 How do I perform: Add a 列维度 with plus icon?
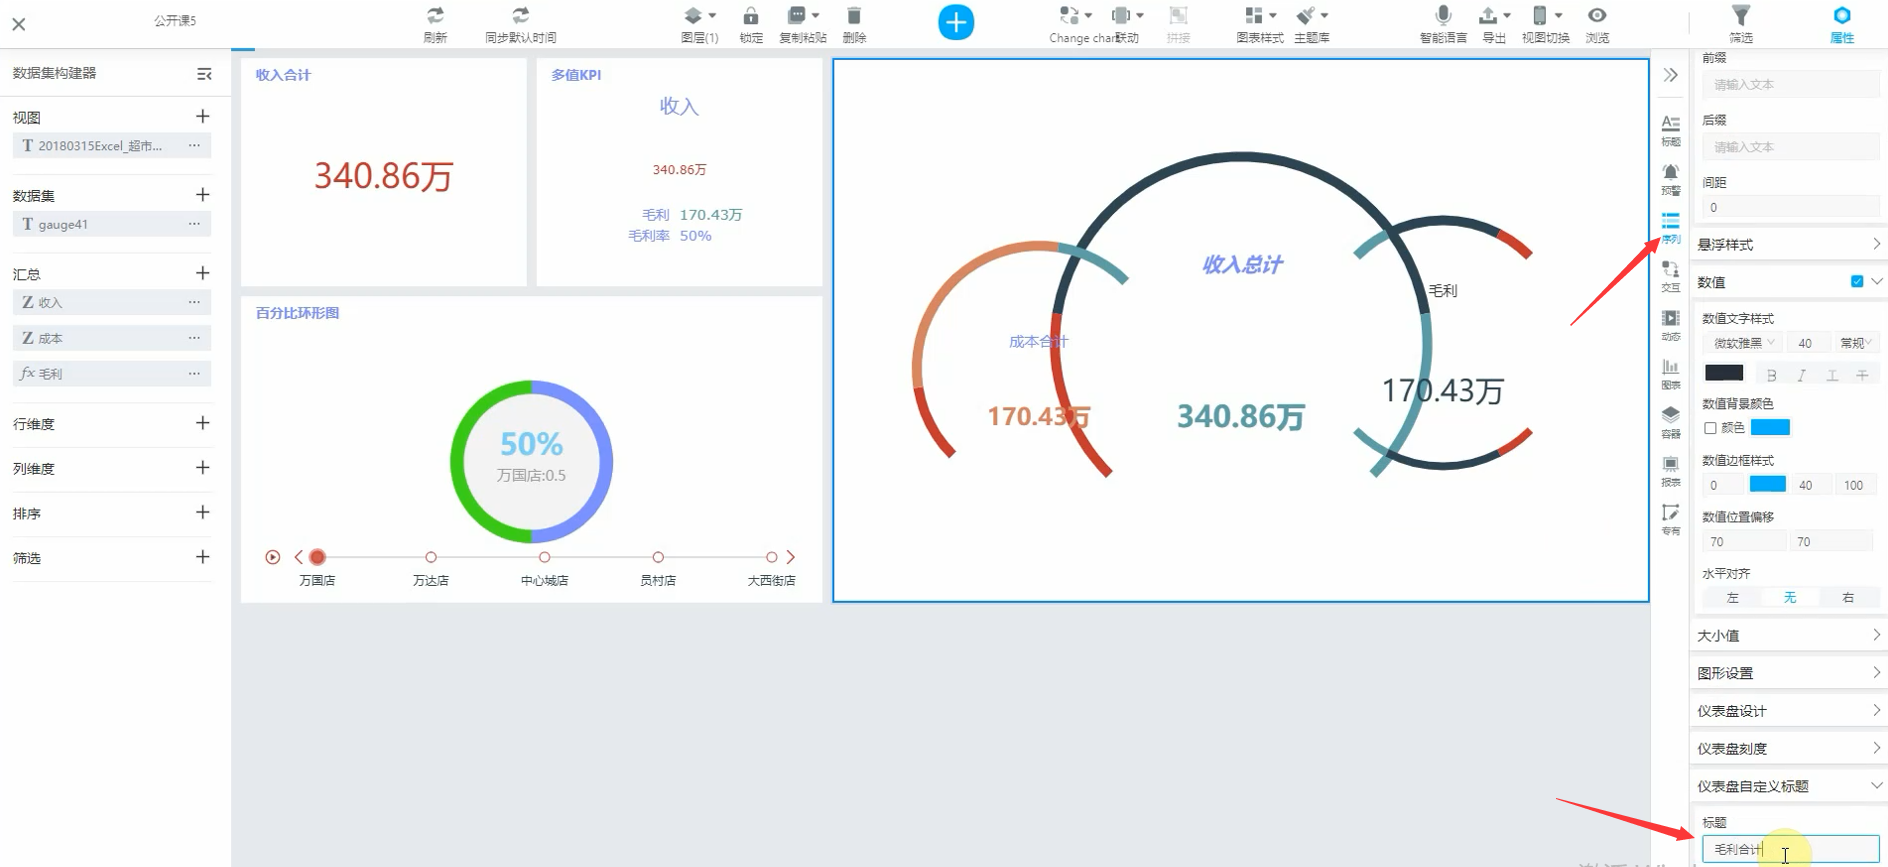click(x=203, y=468)
